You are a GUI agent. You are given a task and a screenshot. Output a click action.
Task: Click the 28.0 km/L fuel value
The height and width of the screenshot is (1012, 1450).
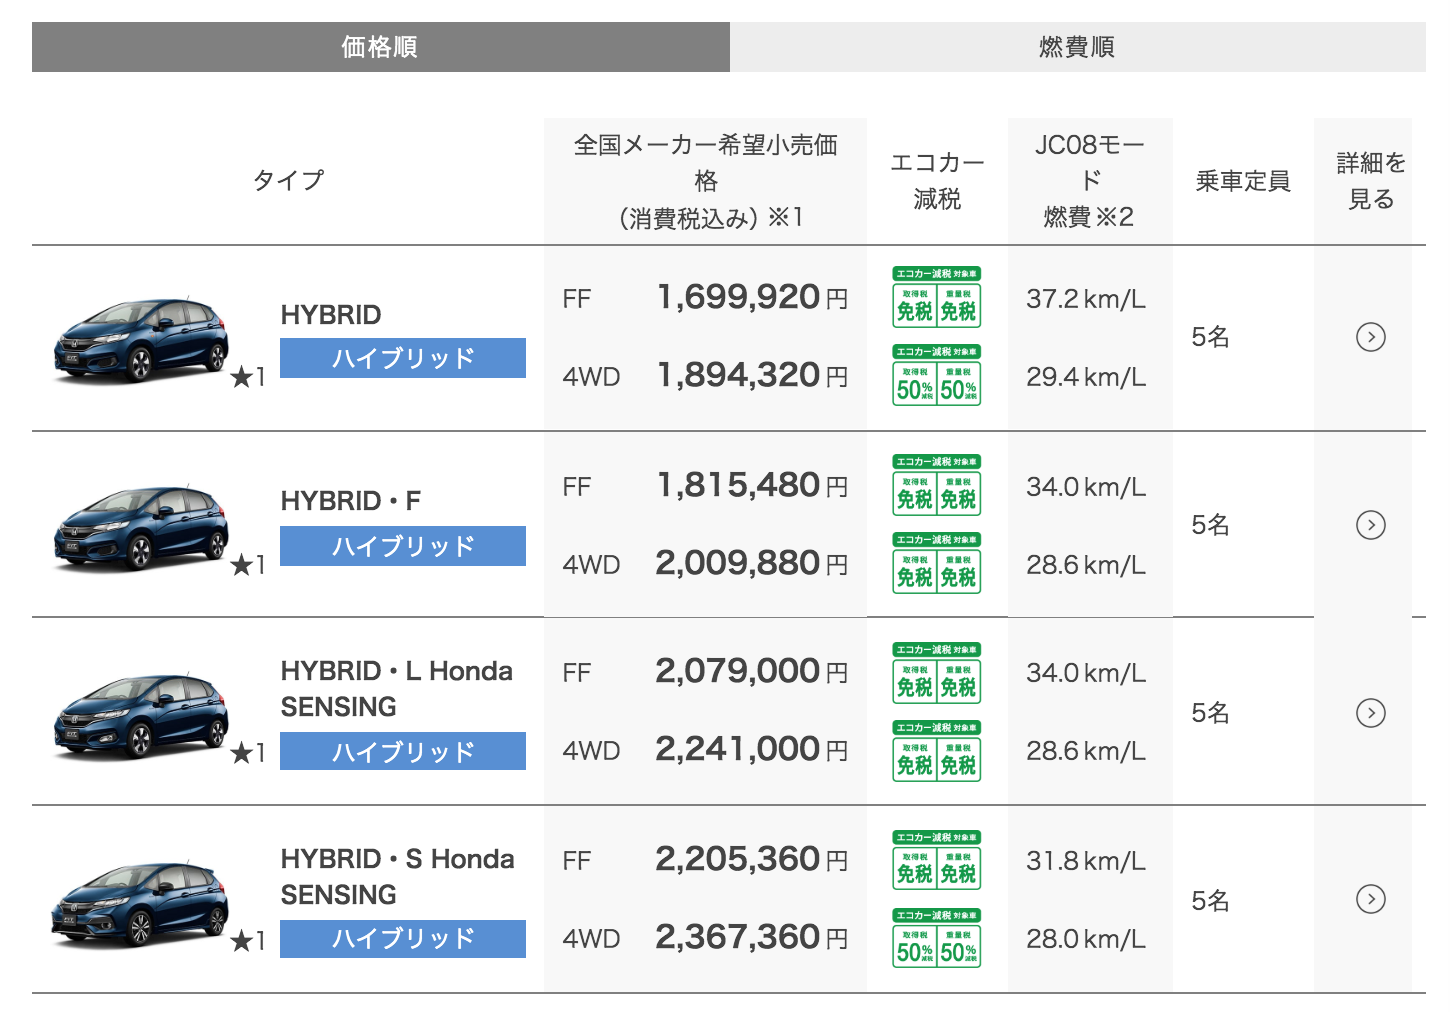[1086, 939]
